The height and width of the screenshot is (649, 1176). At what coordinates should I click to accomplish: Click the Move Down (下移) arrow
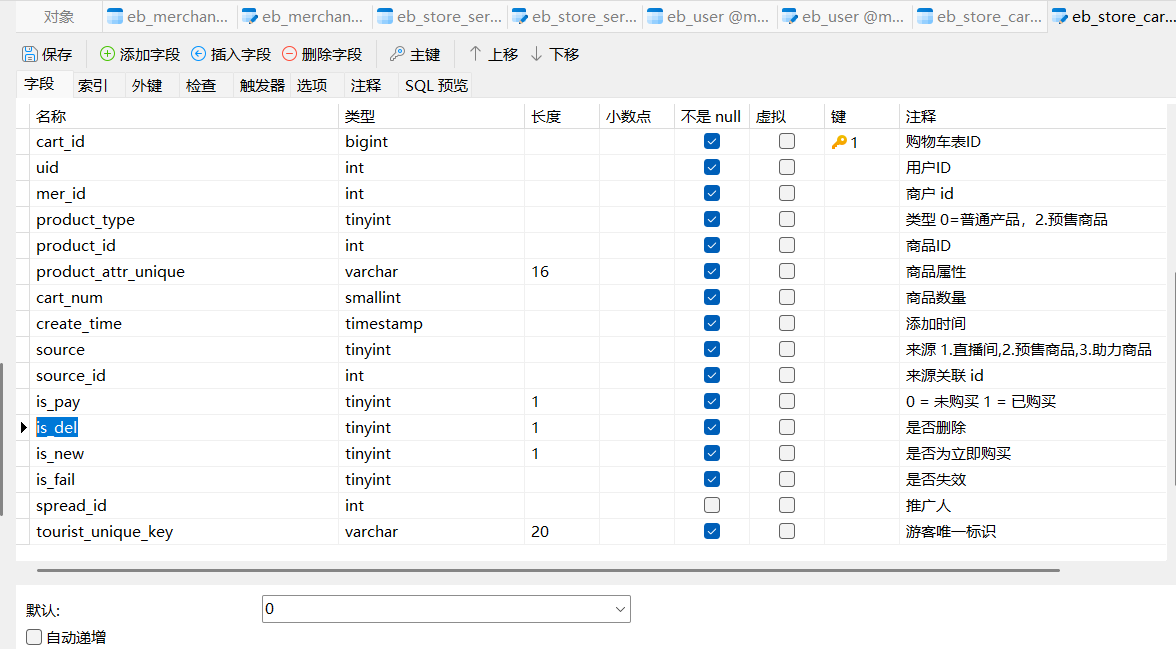tap(536, 54)
